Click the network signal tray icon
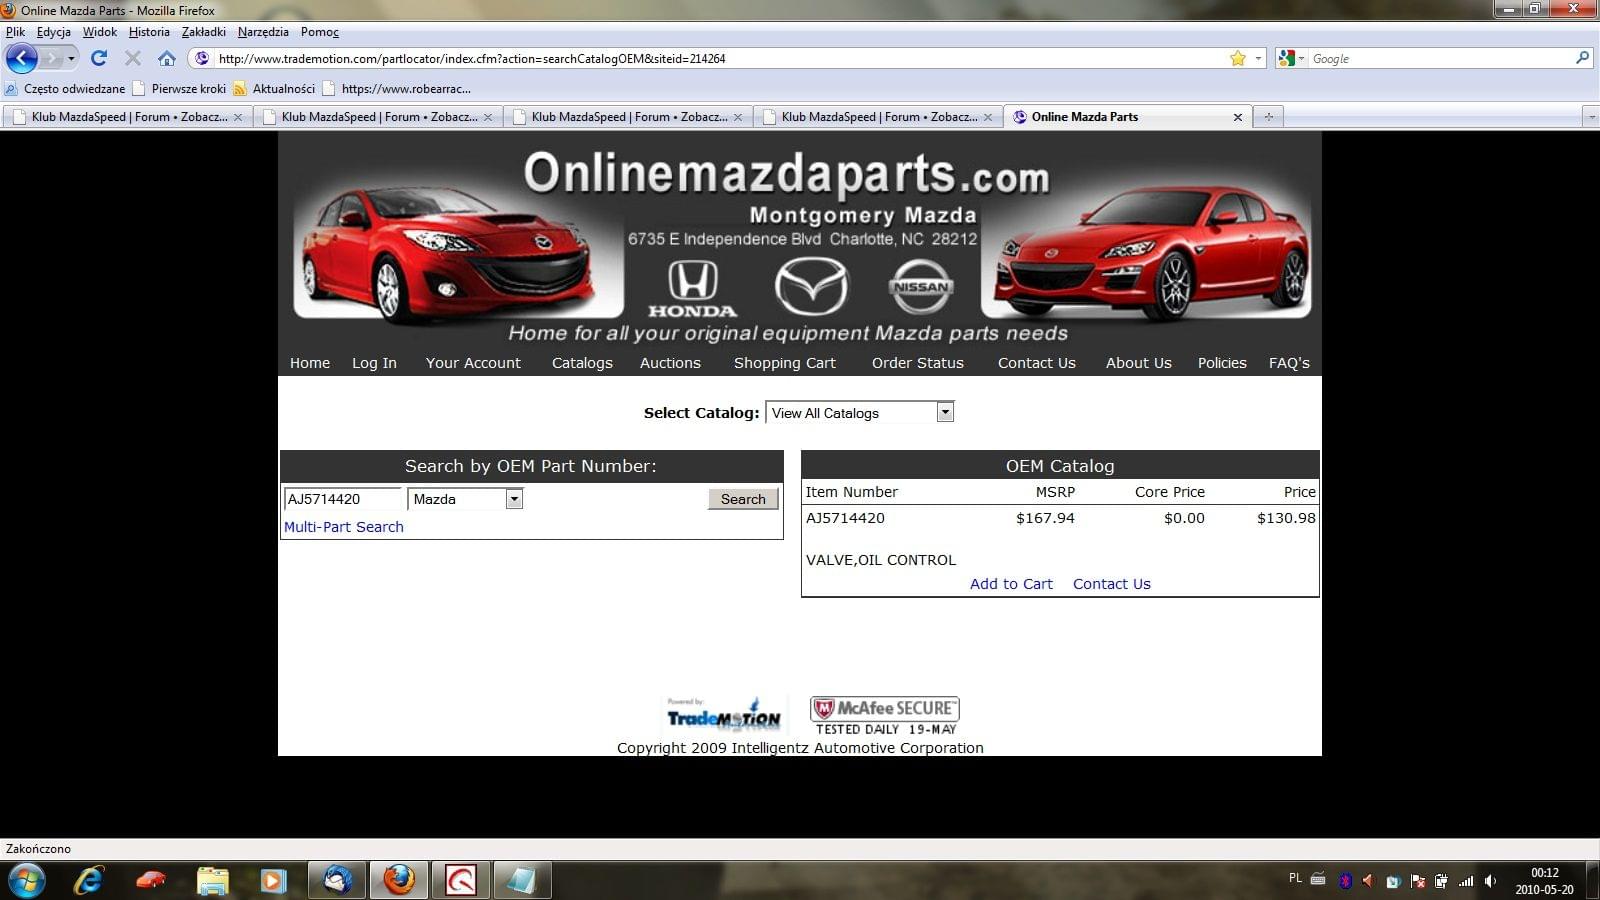 1466,881
